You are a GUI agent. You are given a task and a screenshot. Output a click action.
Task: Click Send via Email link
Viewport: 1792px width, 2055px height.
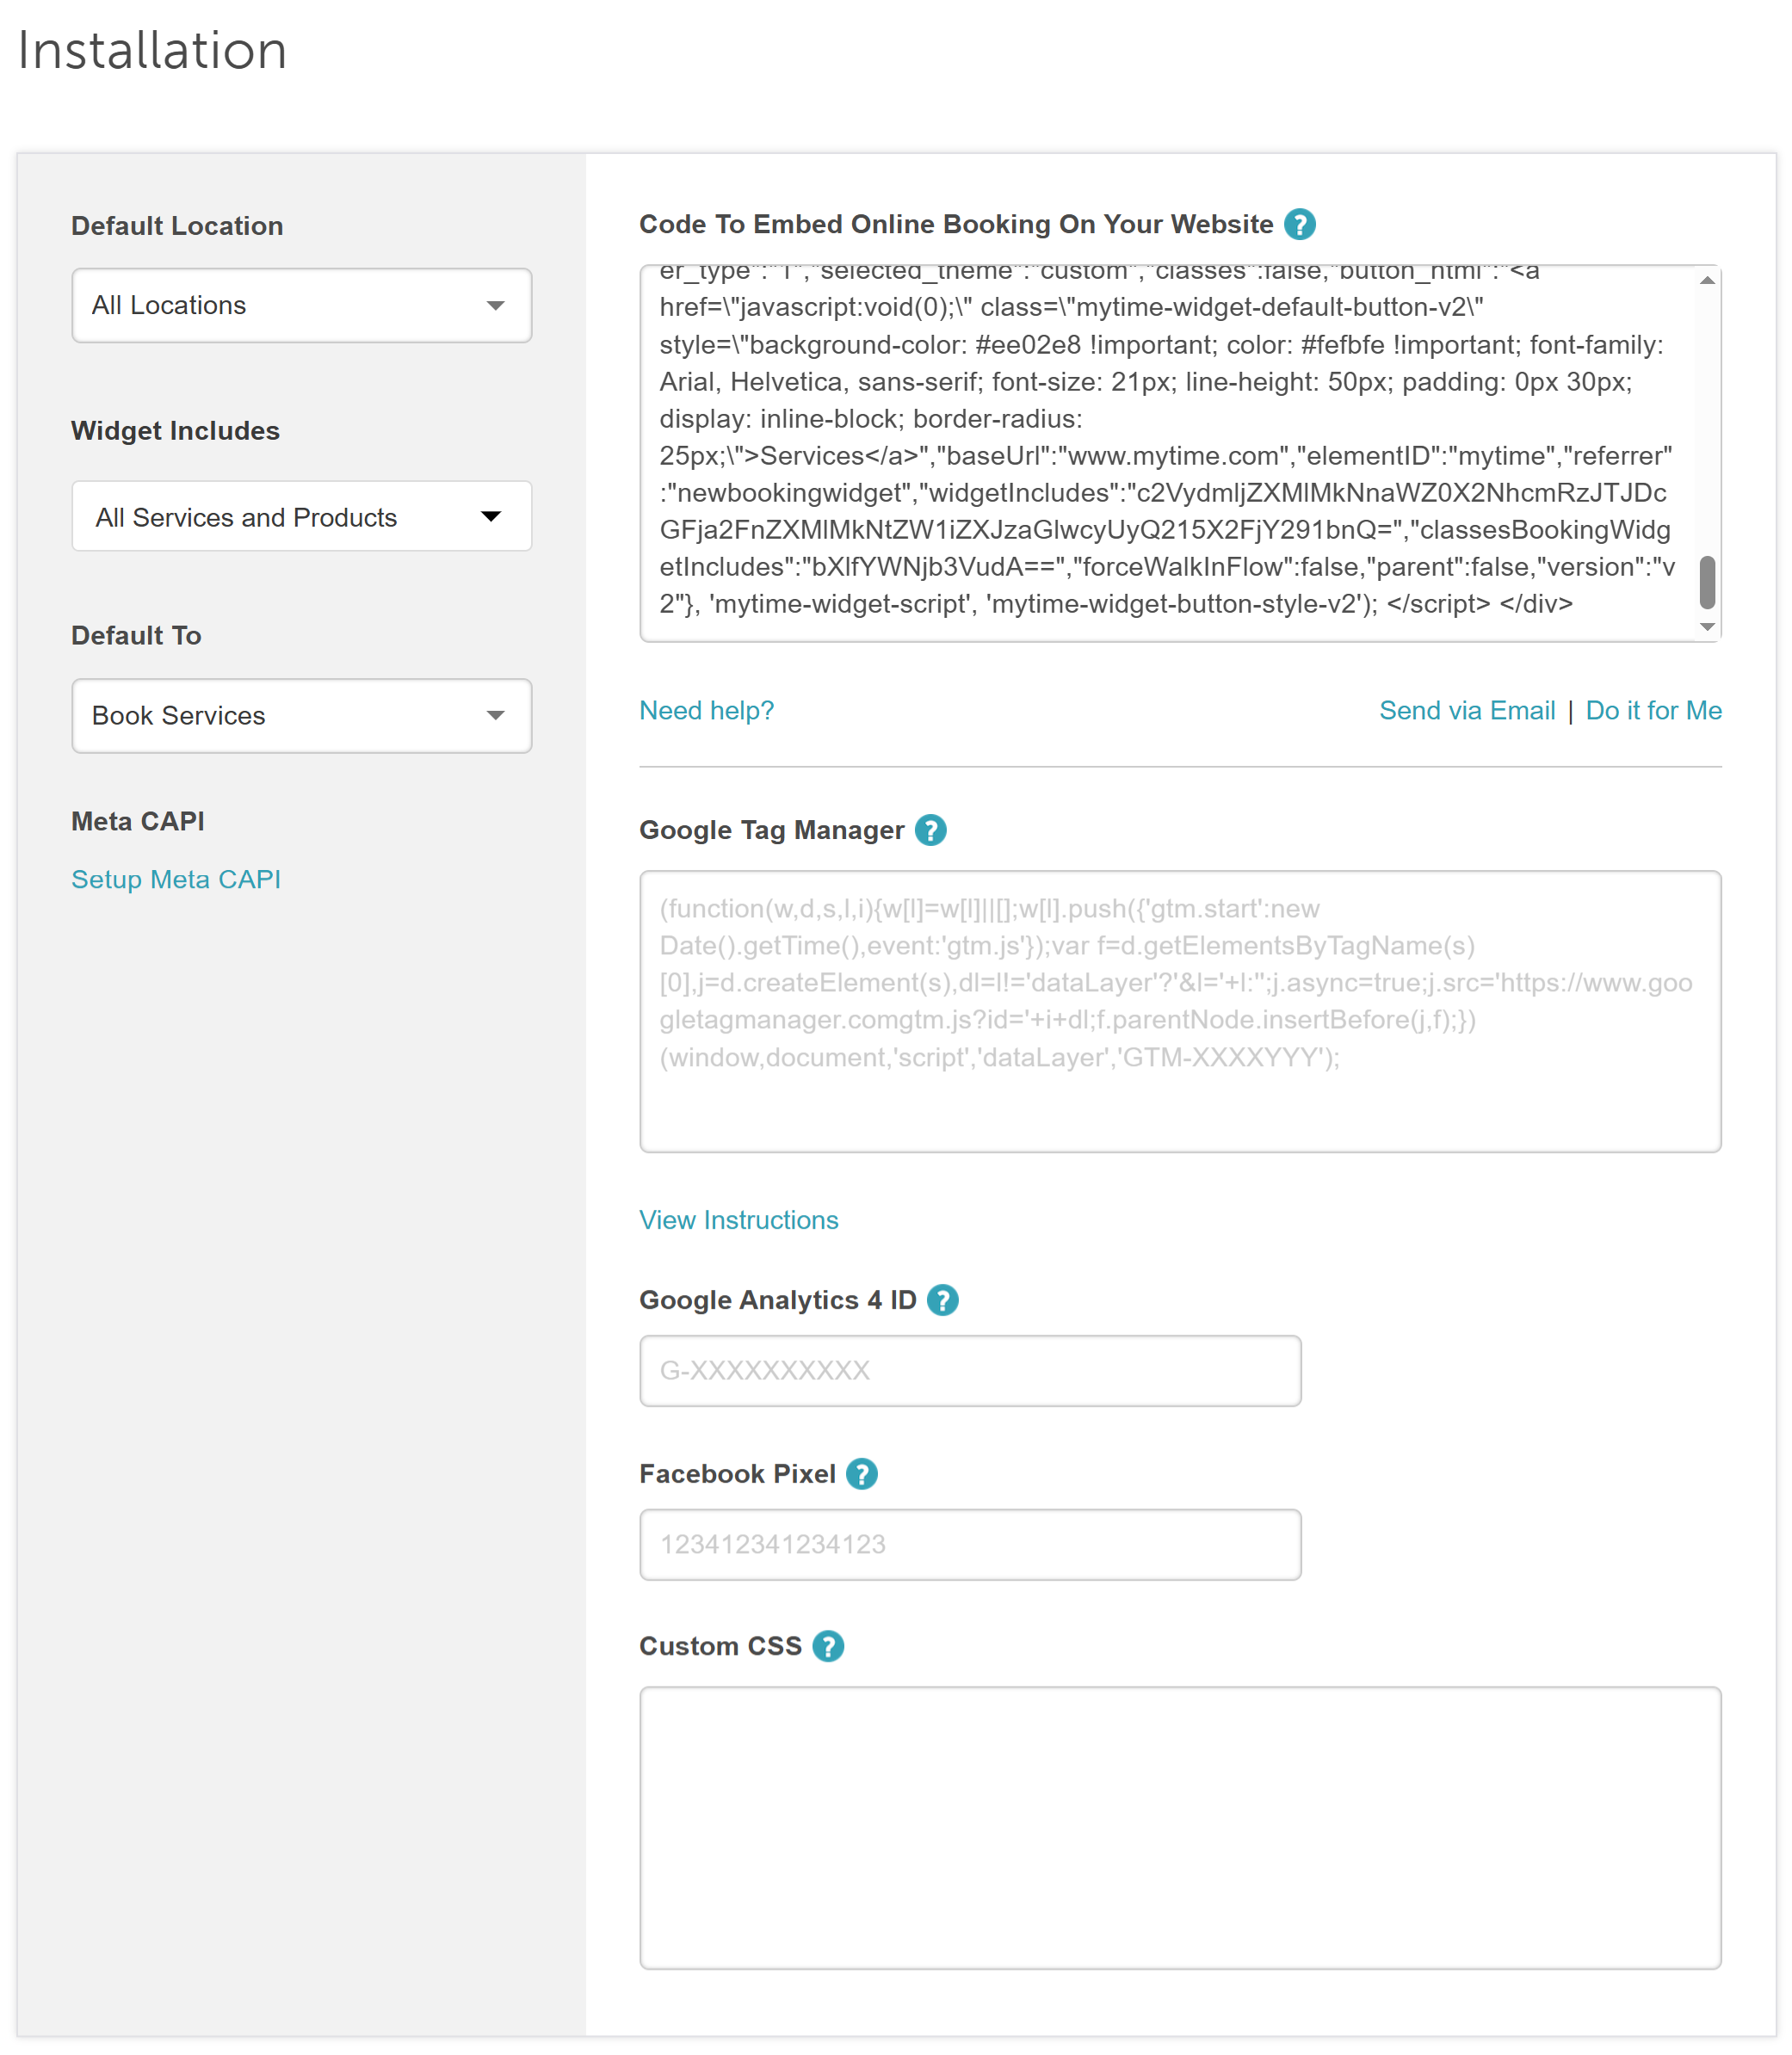[1466, 710]
